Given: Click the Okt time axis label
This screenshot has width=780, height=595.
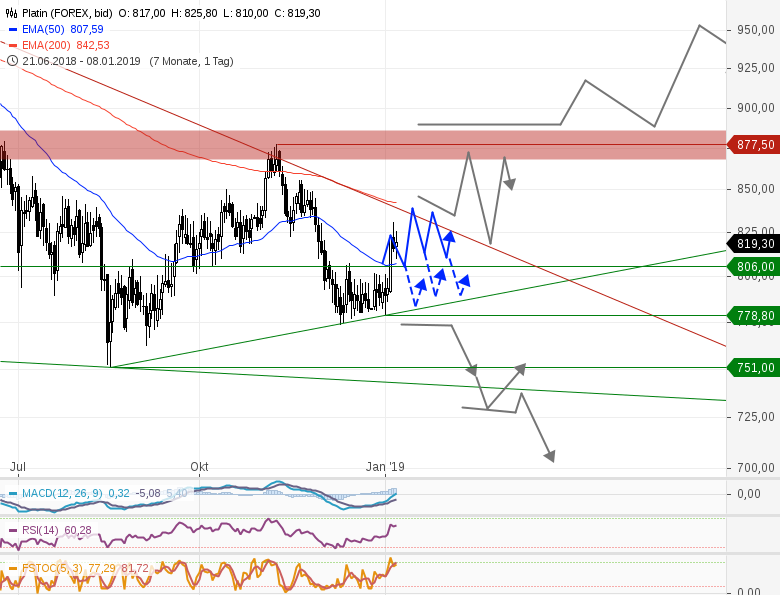Looking at the screenshot, I should (199, 467).
